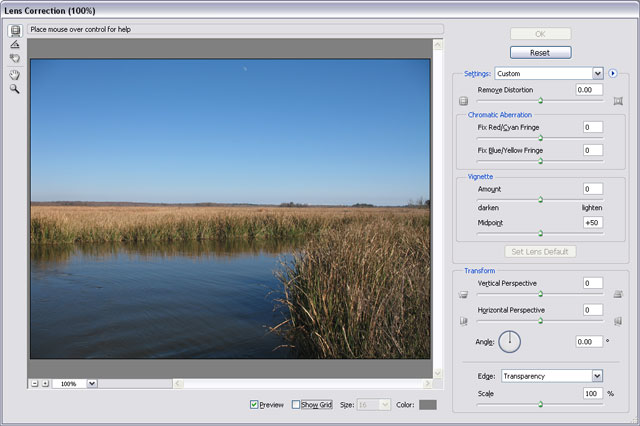The width and height of the screenshot is (640, 426).
Task: Click the Horizontal Perspective slider handle
Action: [x=540, y=321]
